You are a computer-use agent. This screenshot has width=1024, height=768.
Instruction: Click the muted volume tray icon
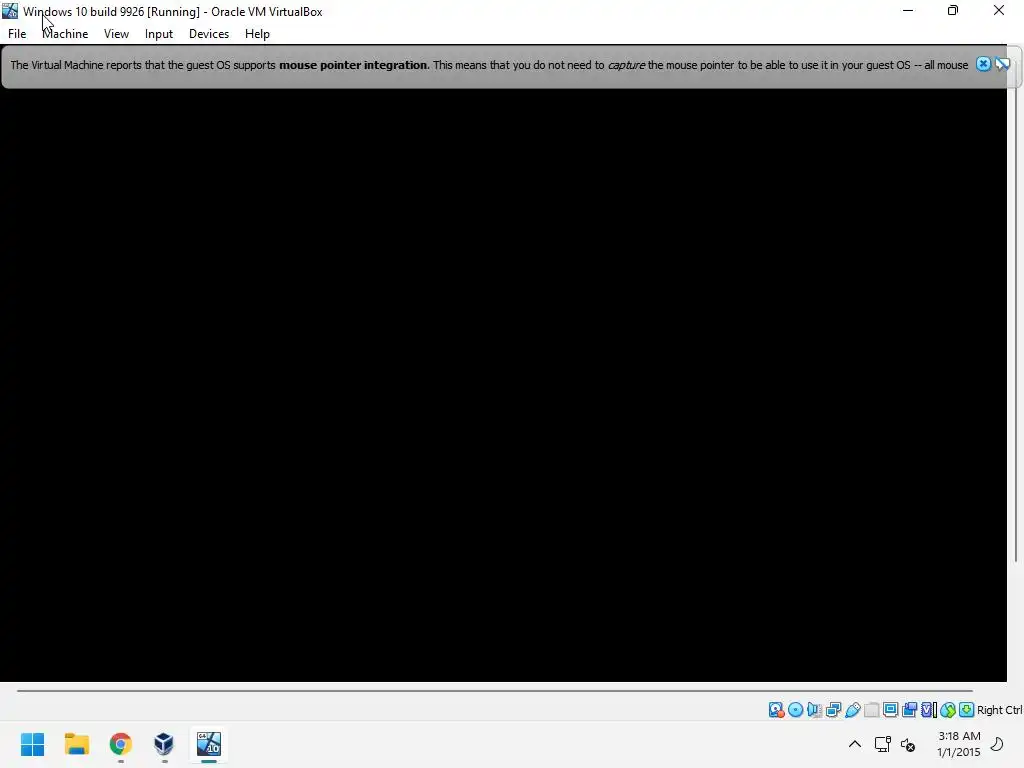(908, 744)
